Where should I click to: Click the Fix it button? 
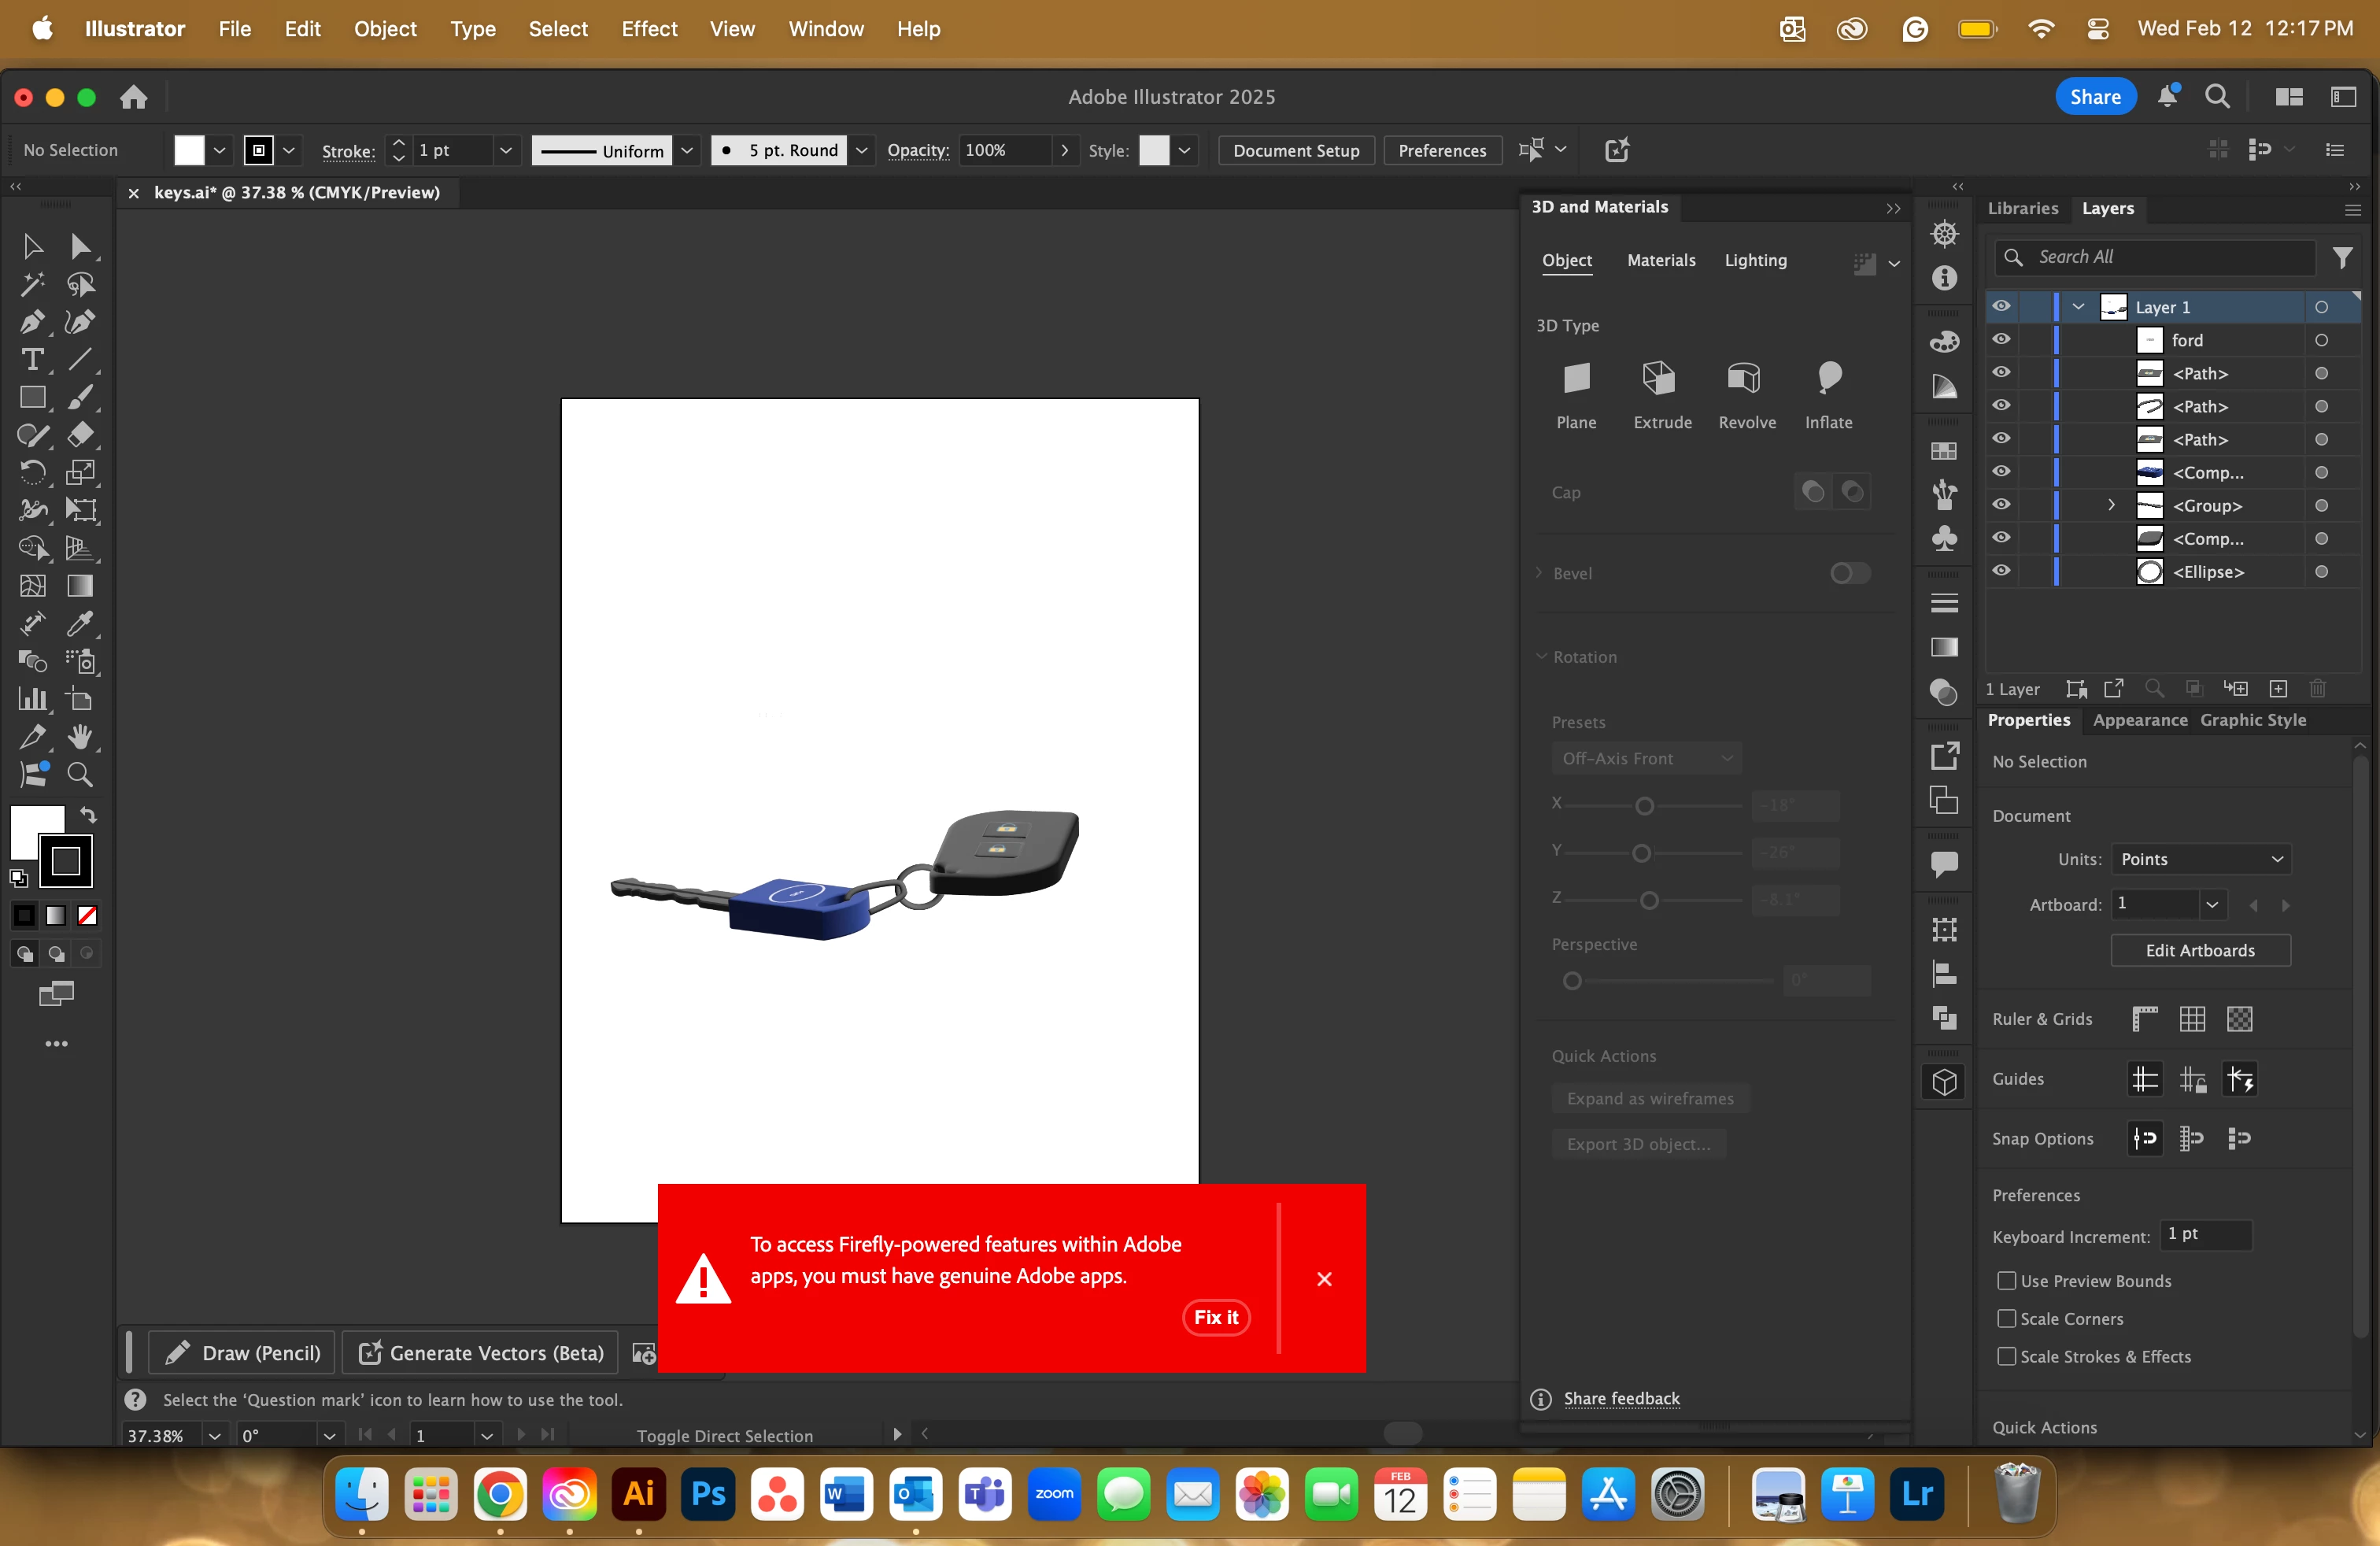1215,1317
